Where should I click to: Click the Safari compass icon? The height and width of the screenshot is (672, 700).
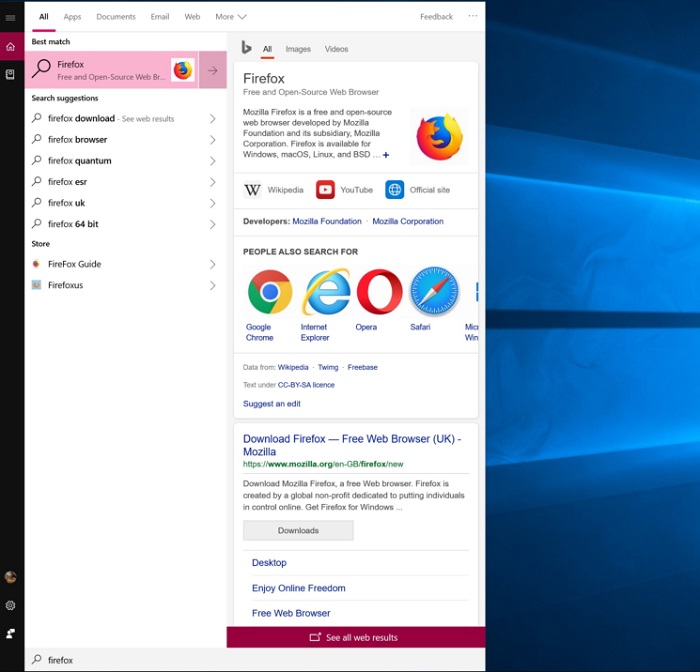point(434,291)
